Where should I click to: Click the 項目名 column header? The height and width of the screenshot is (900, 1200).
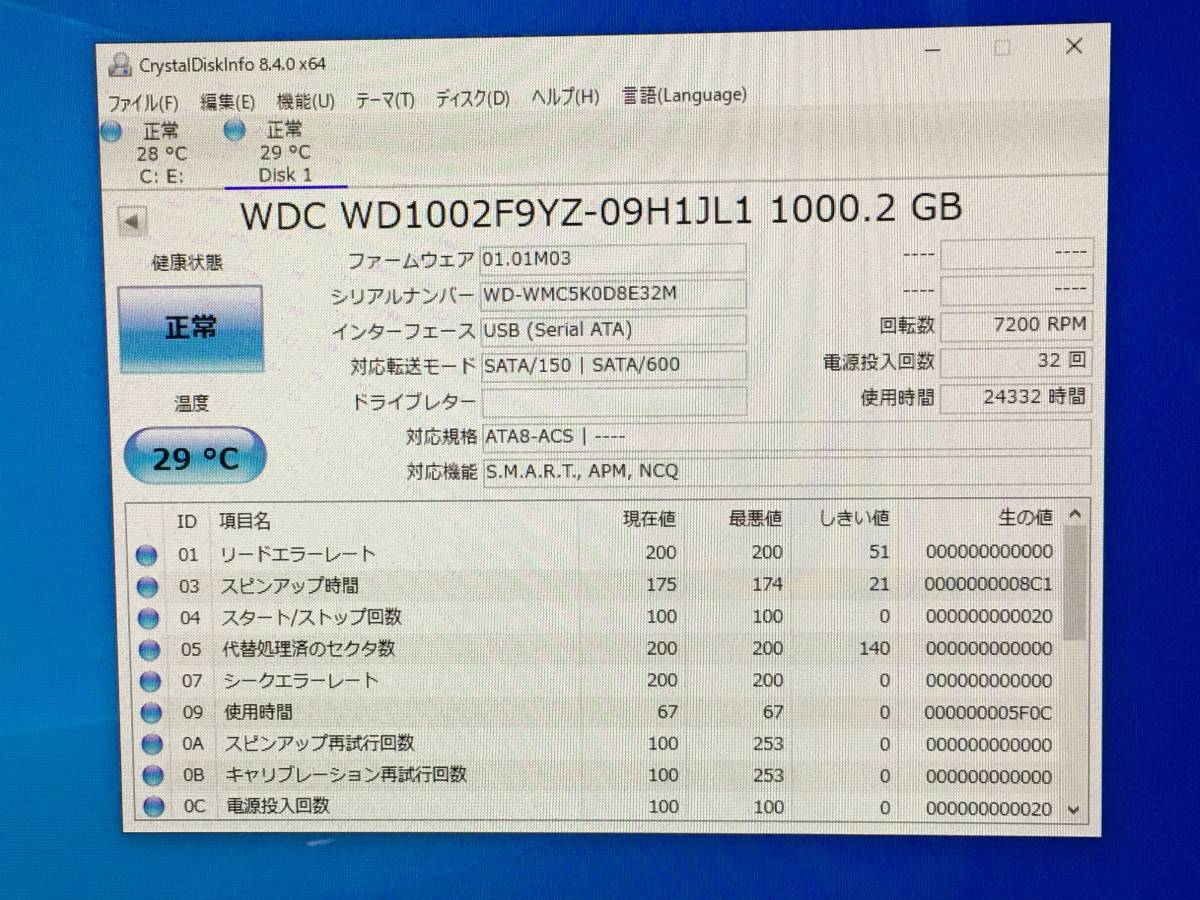(x=245, y=521)
